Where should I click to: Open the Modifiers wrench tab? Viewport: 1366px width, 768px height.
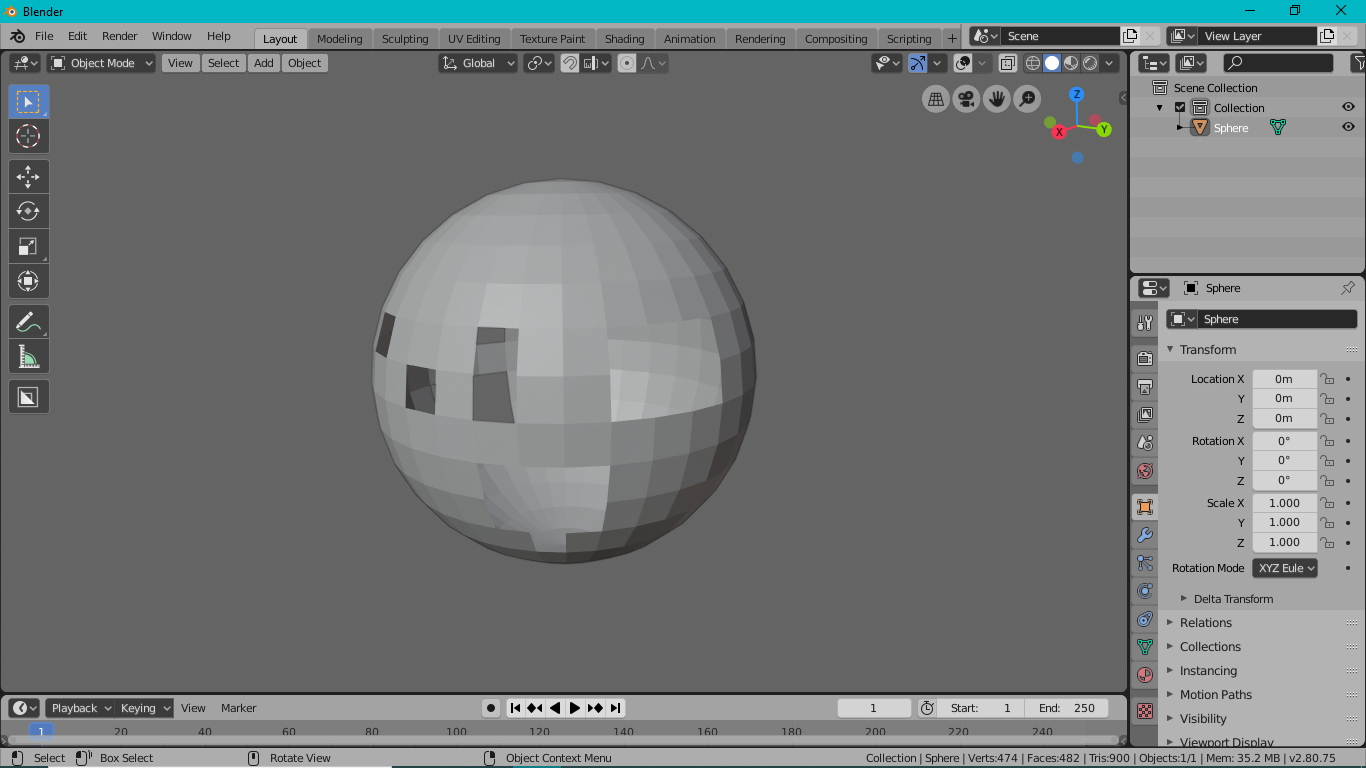click(x=1145, y=535)
